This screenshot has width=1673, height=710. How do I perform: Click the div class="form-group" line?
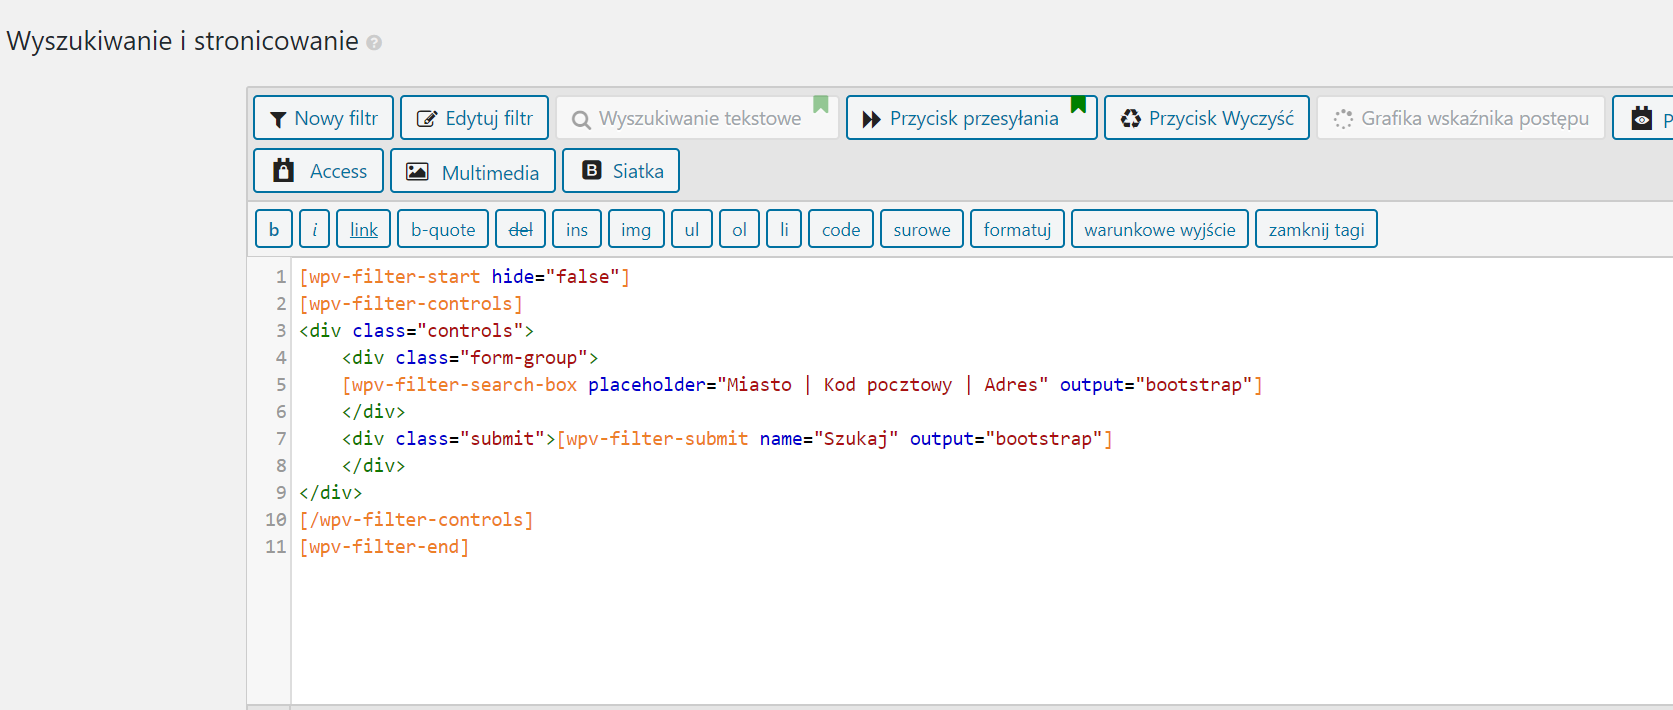click(x=470, y=357)
